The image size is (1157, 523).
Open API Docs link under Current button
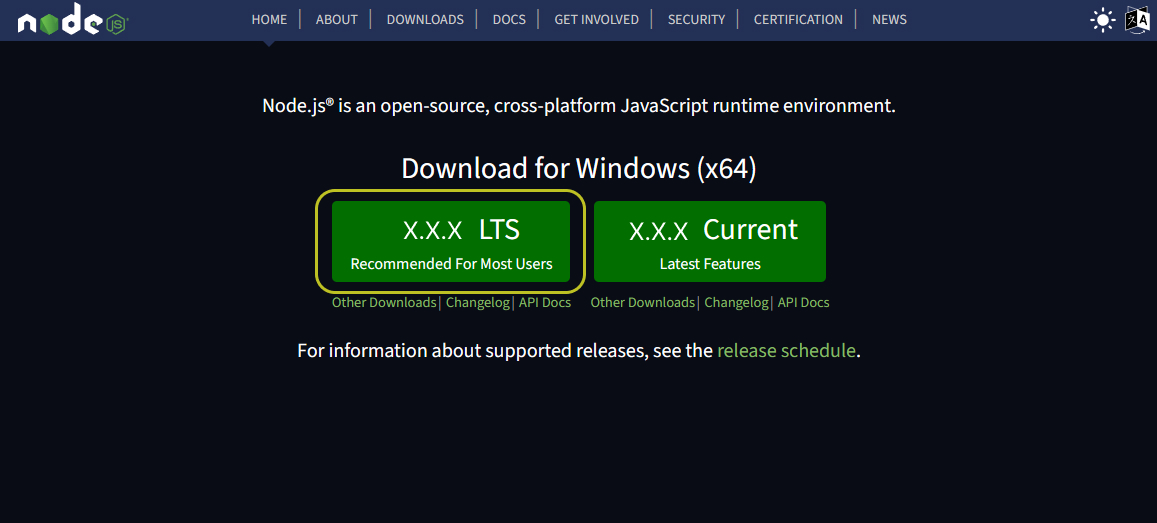click(804, 302)
